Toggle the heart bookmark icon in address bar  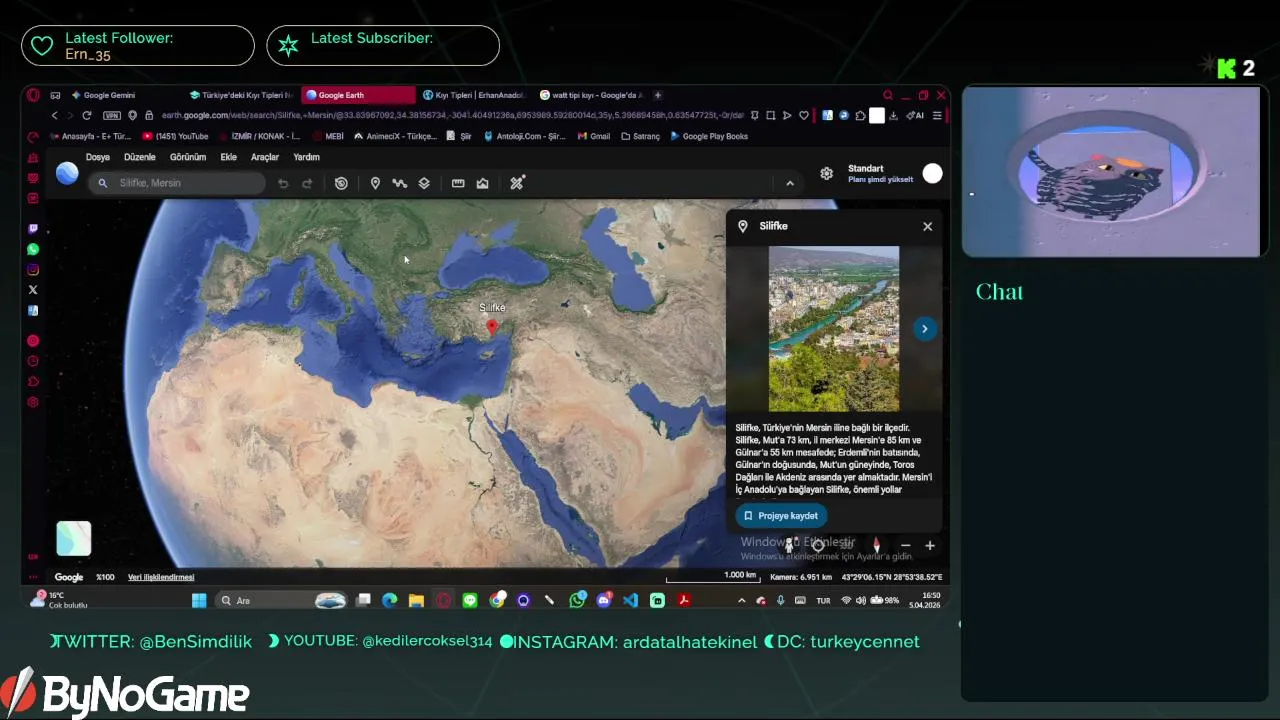tap(803, 115)
